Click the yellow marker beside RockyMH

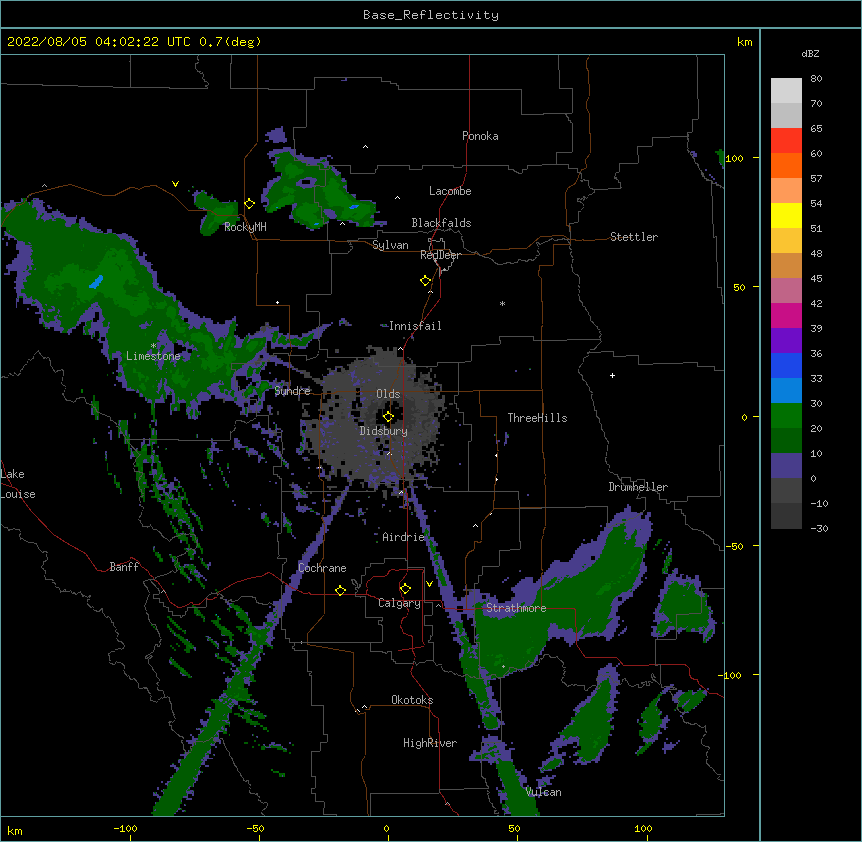249,203
